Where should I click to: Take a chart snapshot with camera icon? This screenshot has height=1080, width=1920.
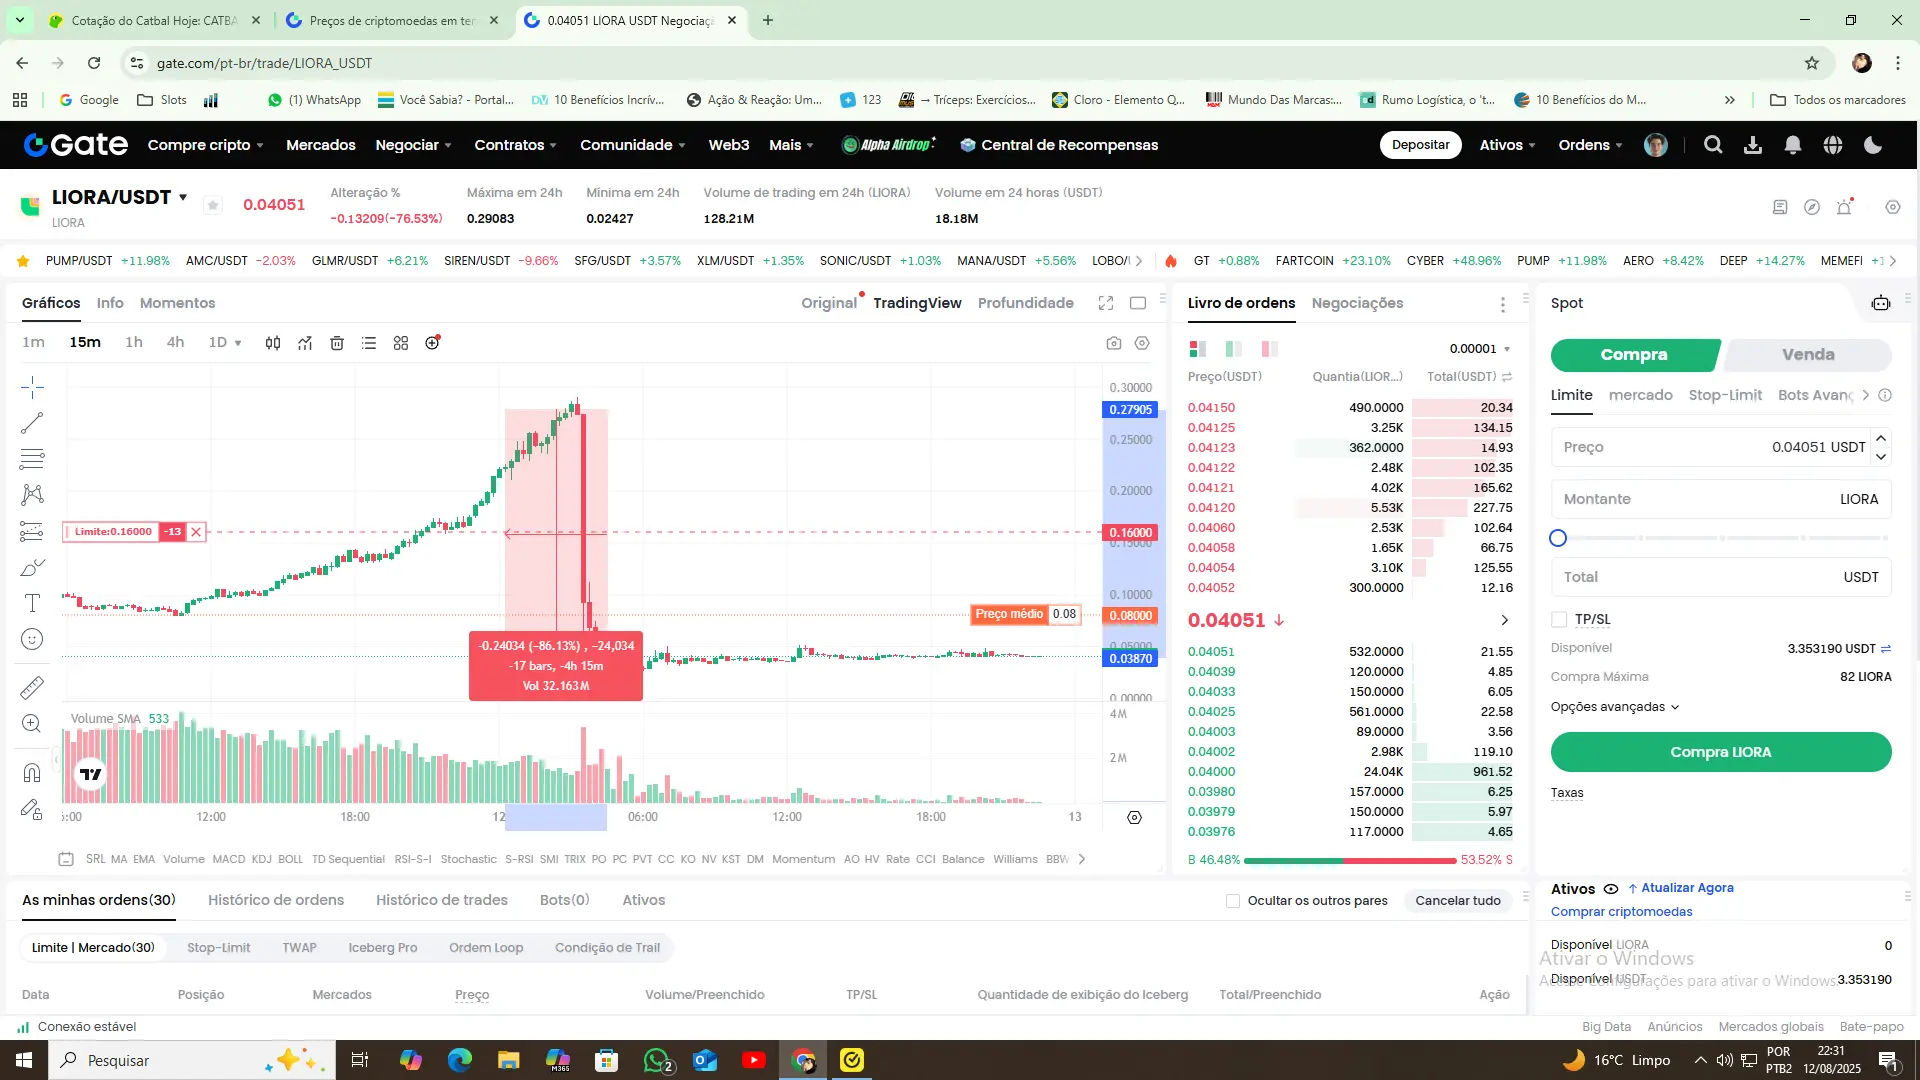[x=1114, y=343]
